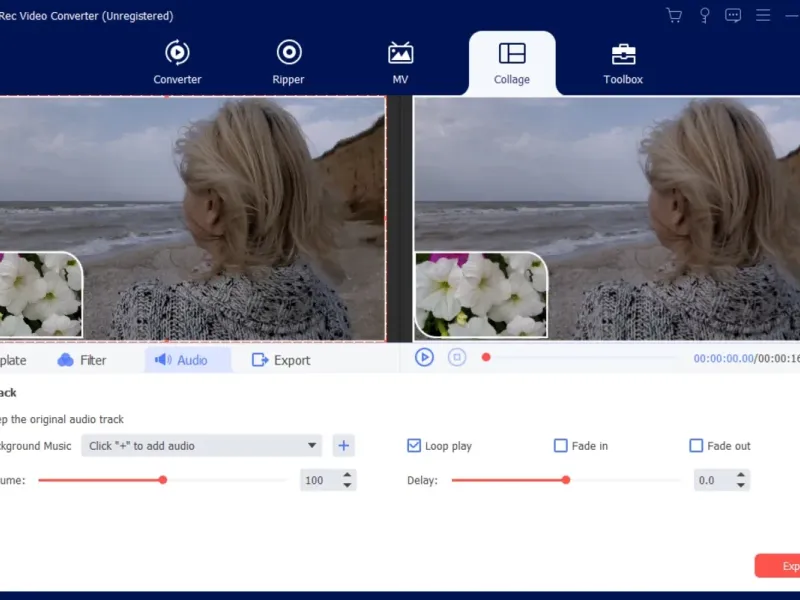
Task: Switch to the Filter tab
Action: (x=82, y=360)
